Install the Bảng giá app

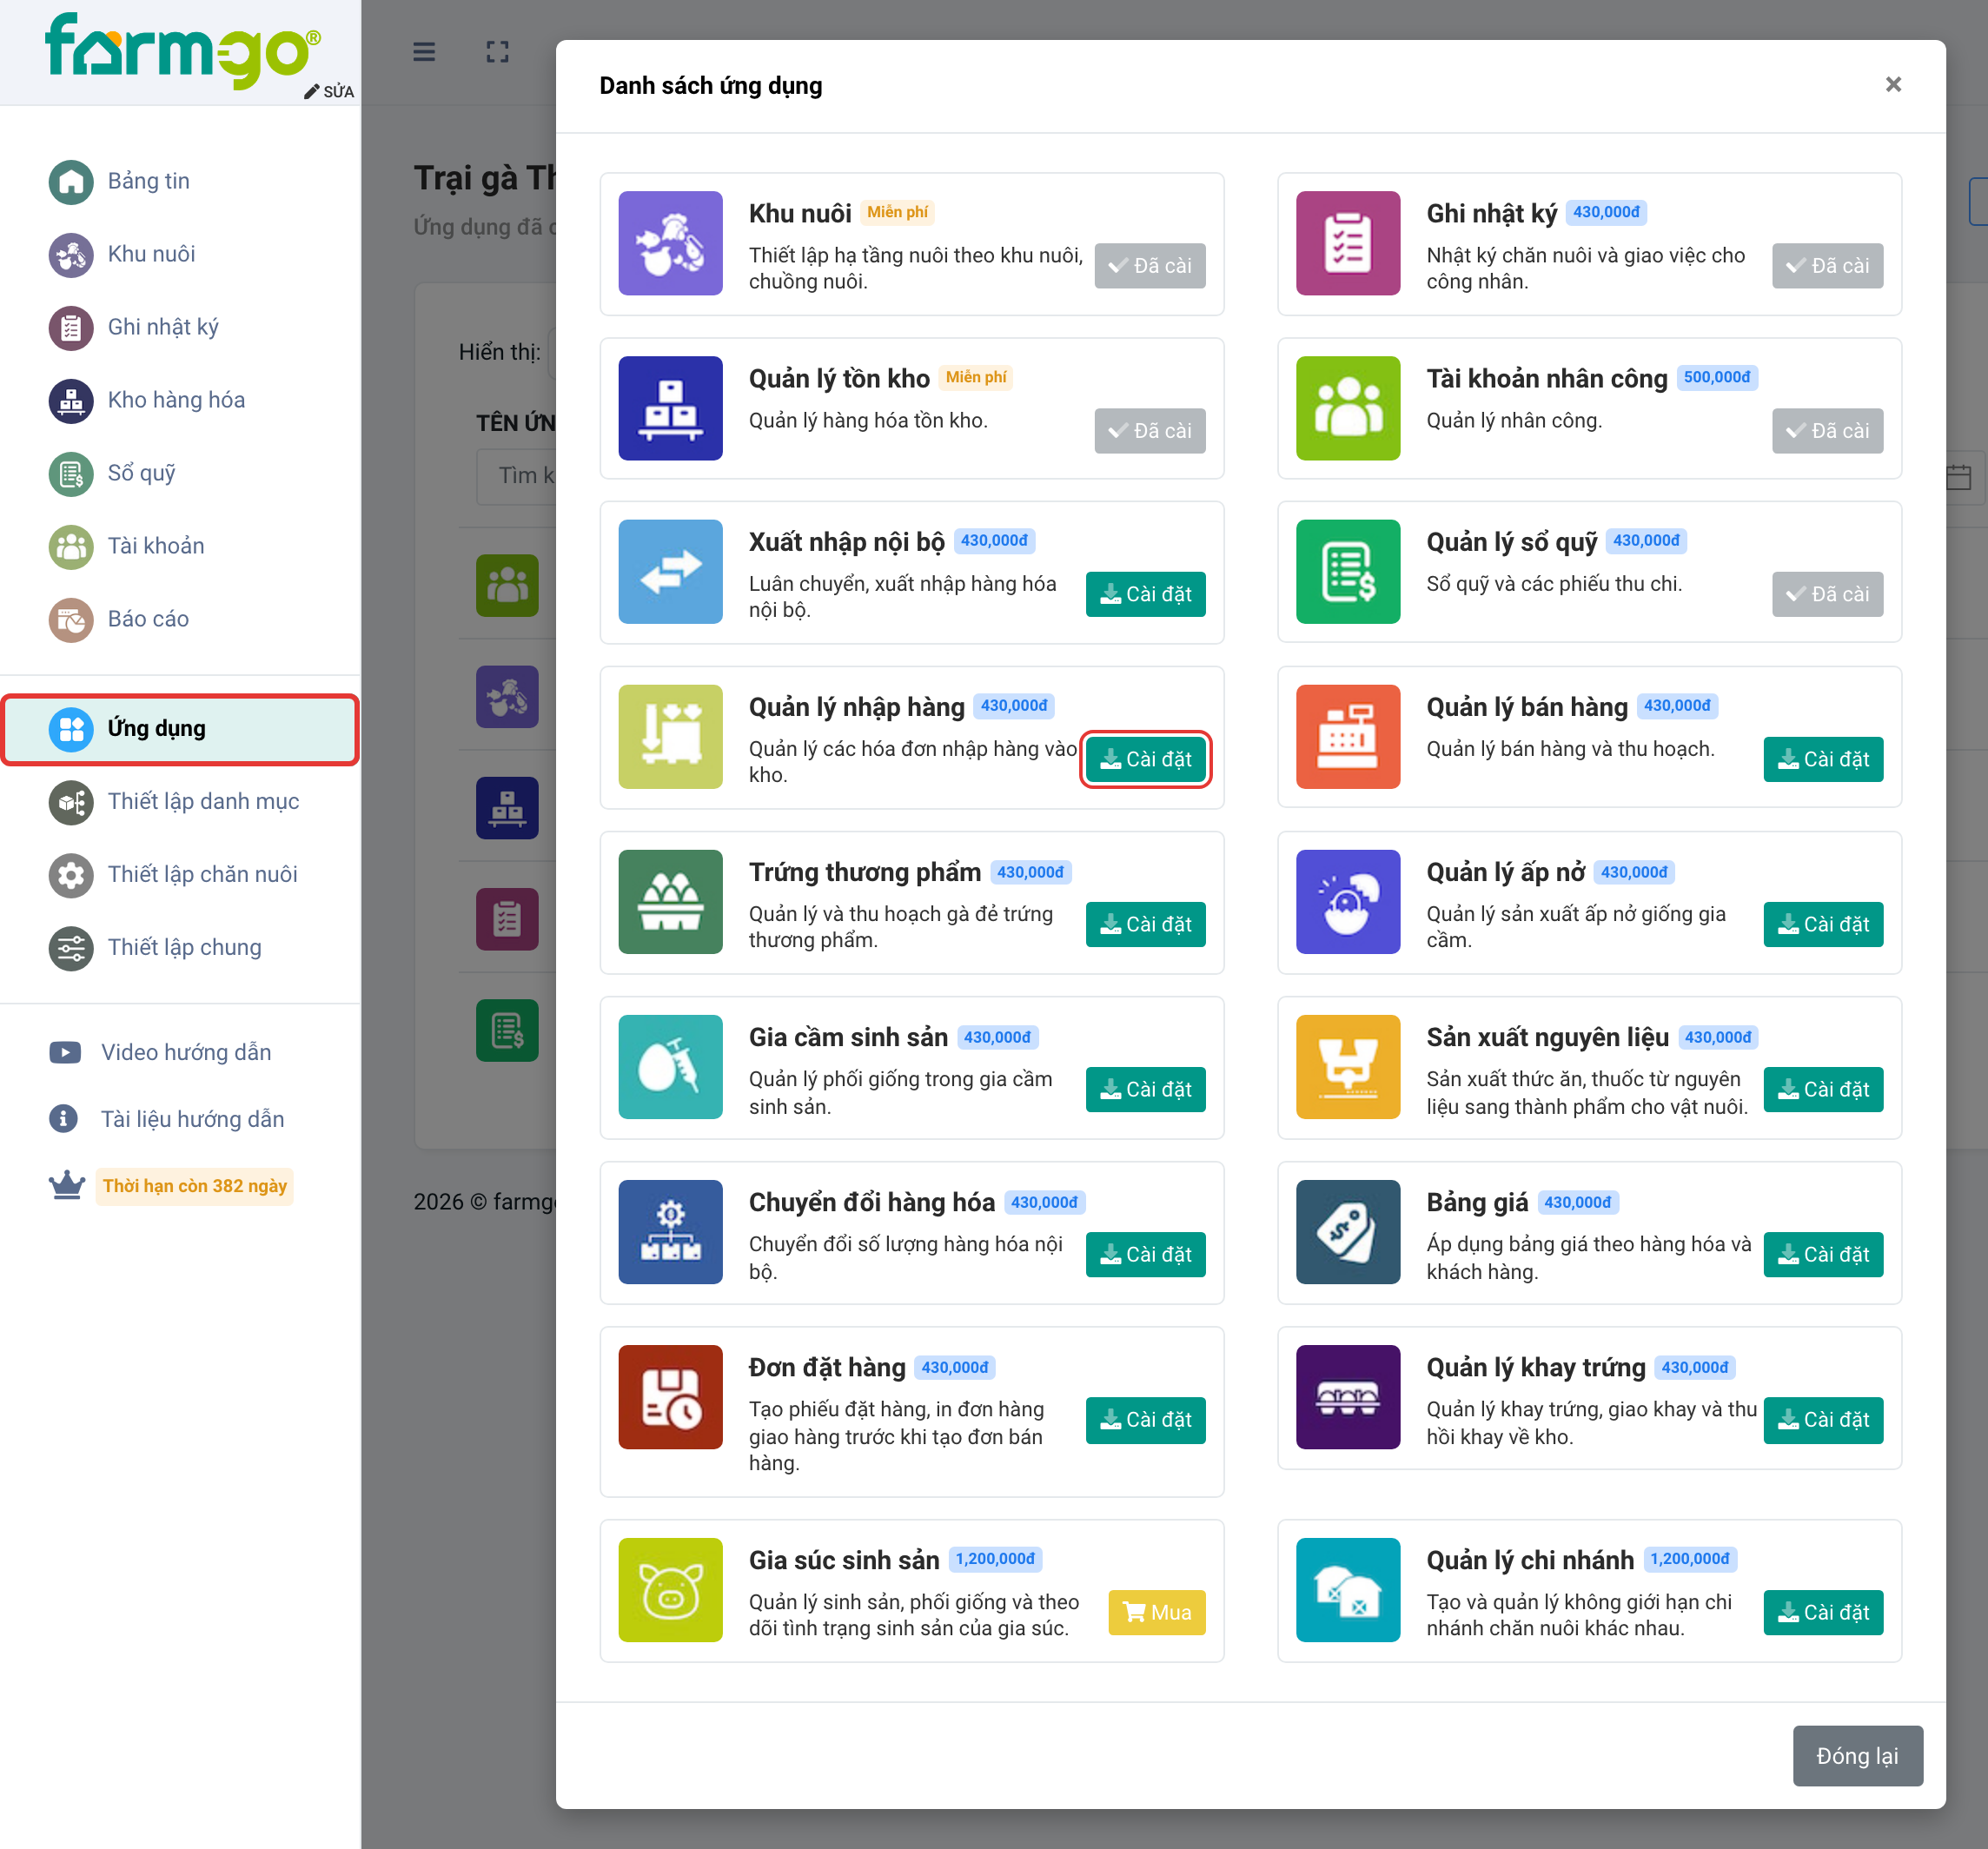(x=1823, y=1254)
